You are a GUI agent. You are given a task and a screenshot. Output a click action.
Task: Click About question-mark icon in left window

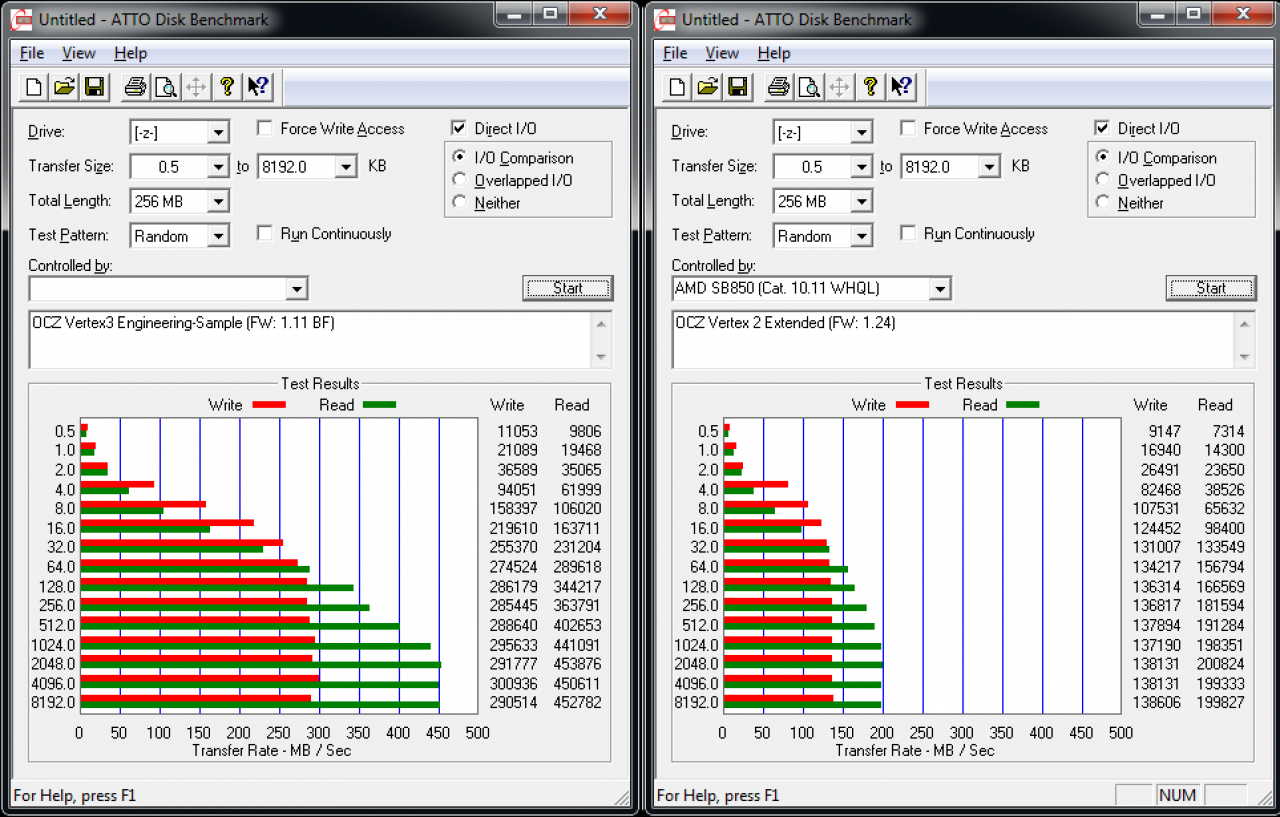pyautogui.click(x=227, y=87)
